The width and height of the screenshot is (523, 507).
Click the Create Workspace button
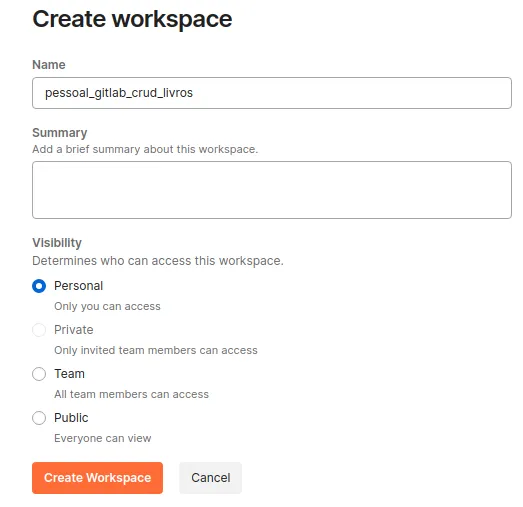point(97,478)
